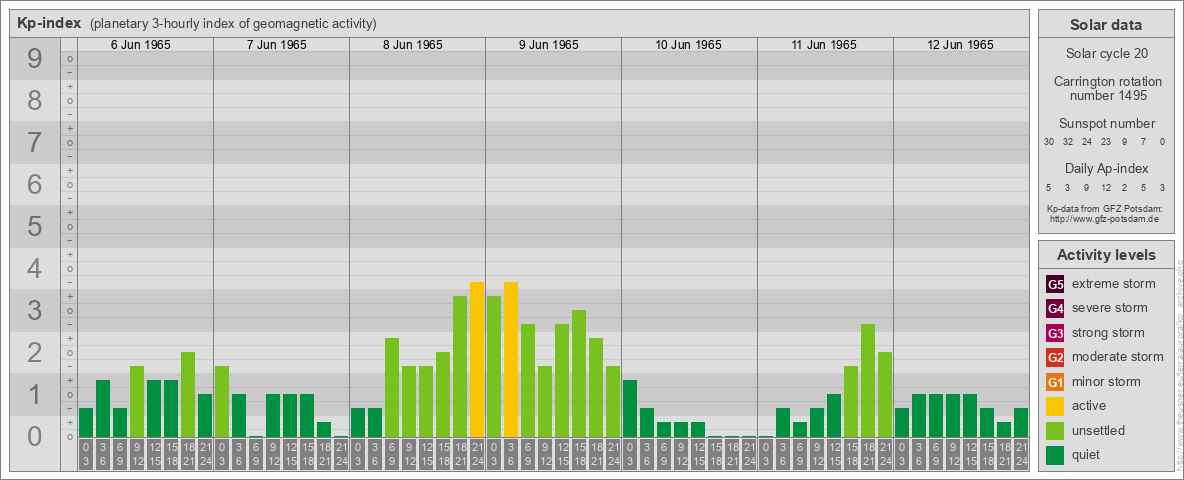Click the quiet legend label text
This screenshot has width=1184, height=480.
tap(1087, 455)
